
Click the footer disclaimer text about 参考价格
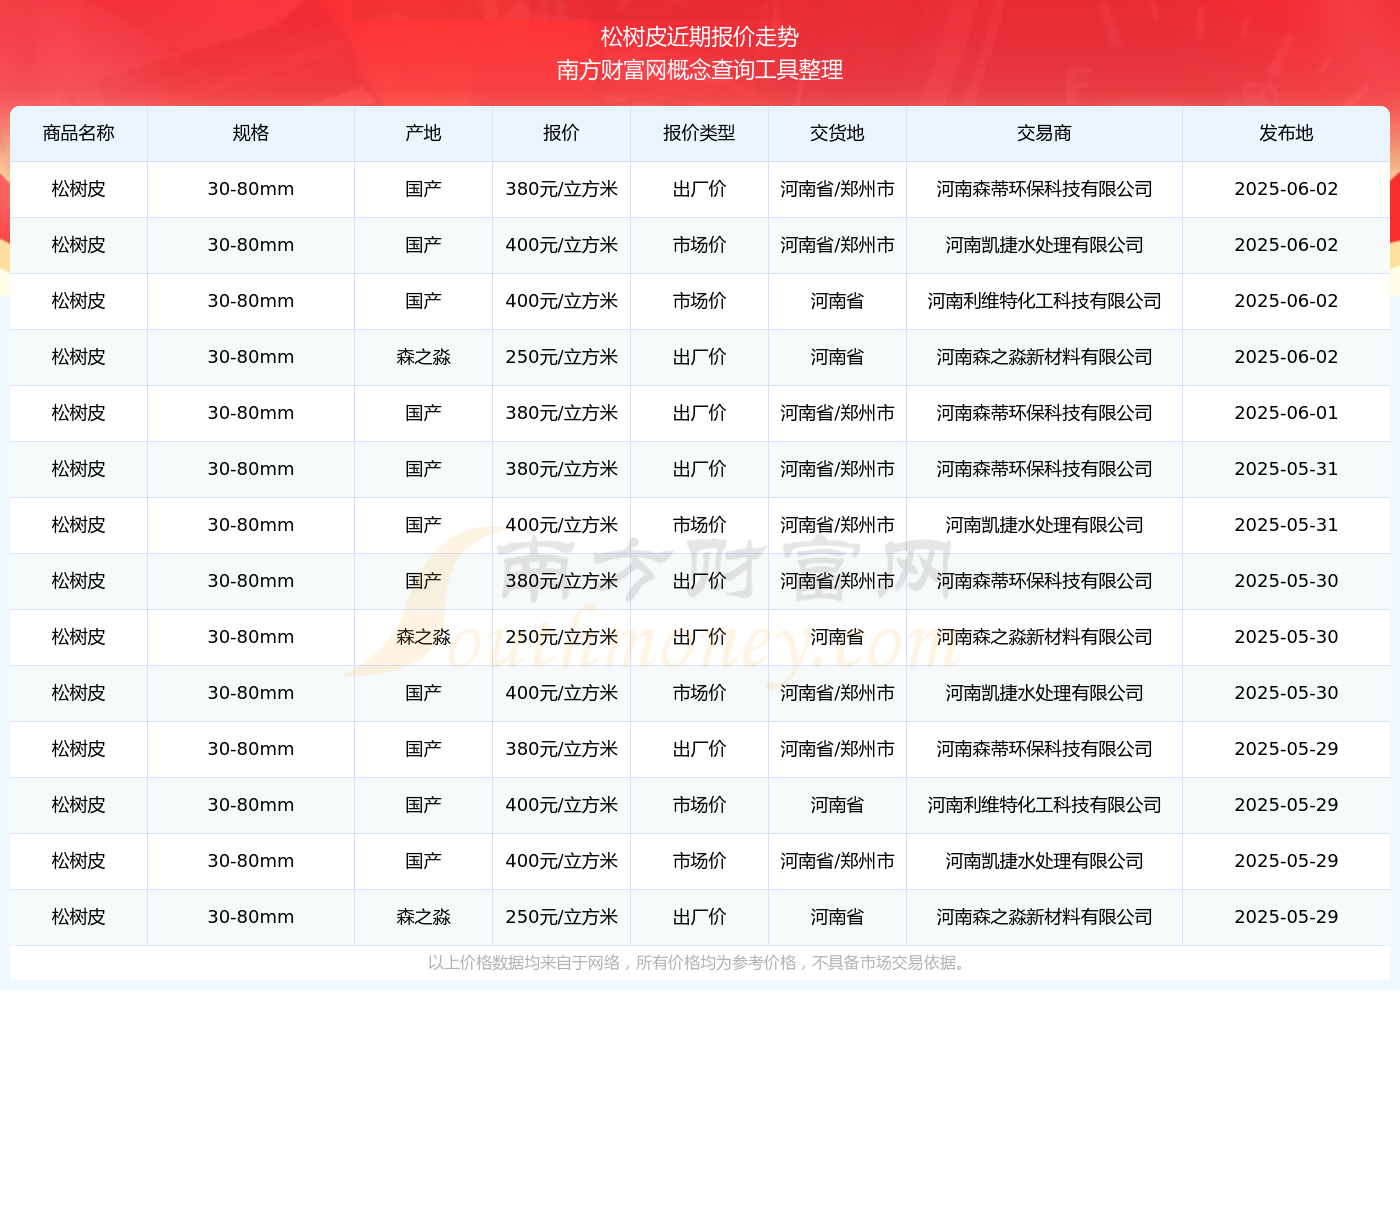click(700, 963)
